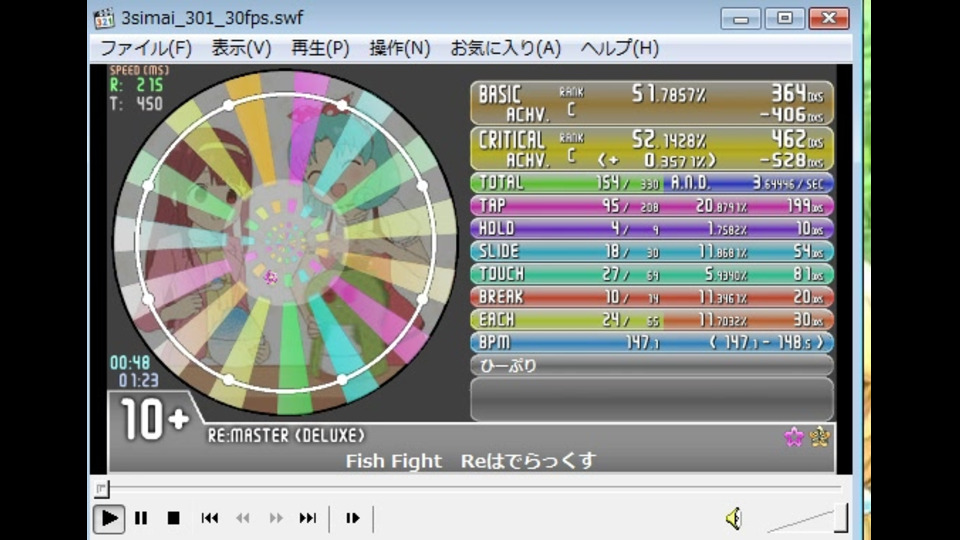Viewport: 960px width, 540px height.
Task: Click the BPM row
Action: tap(652, 342)
